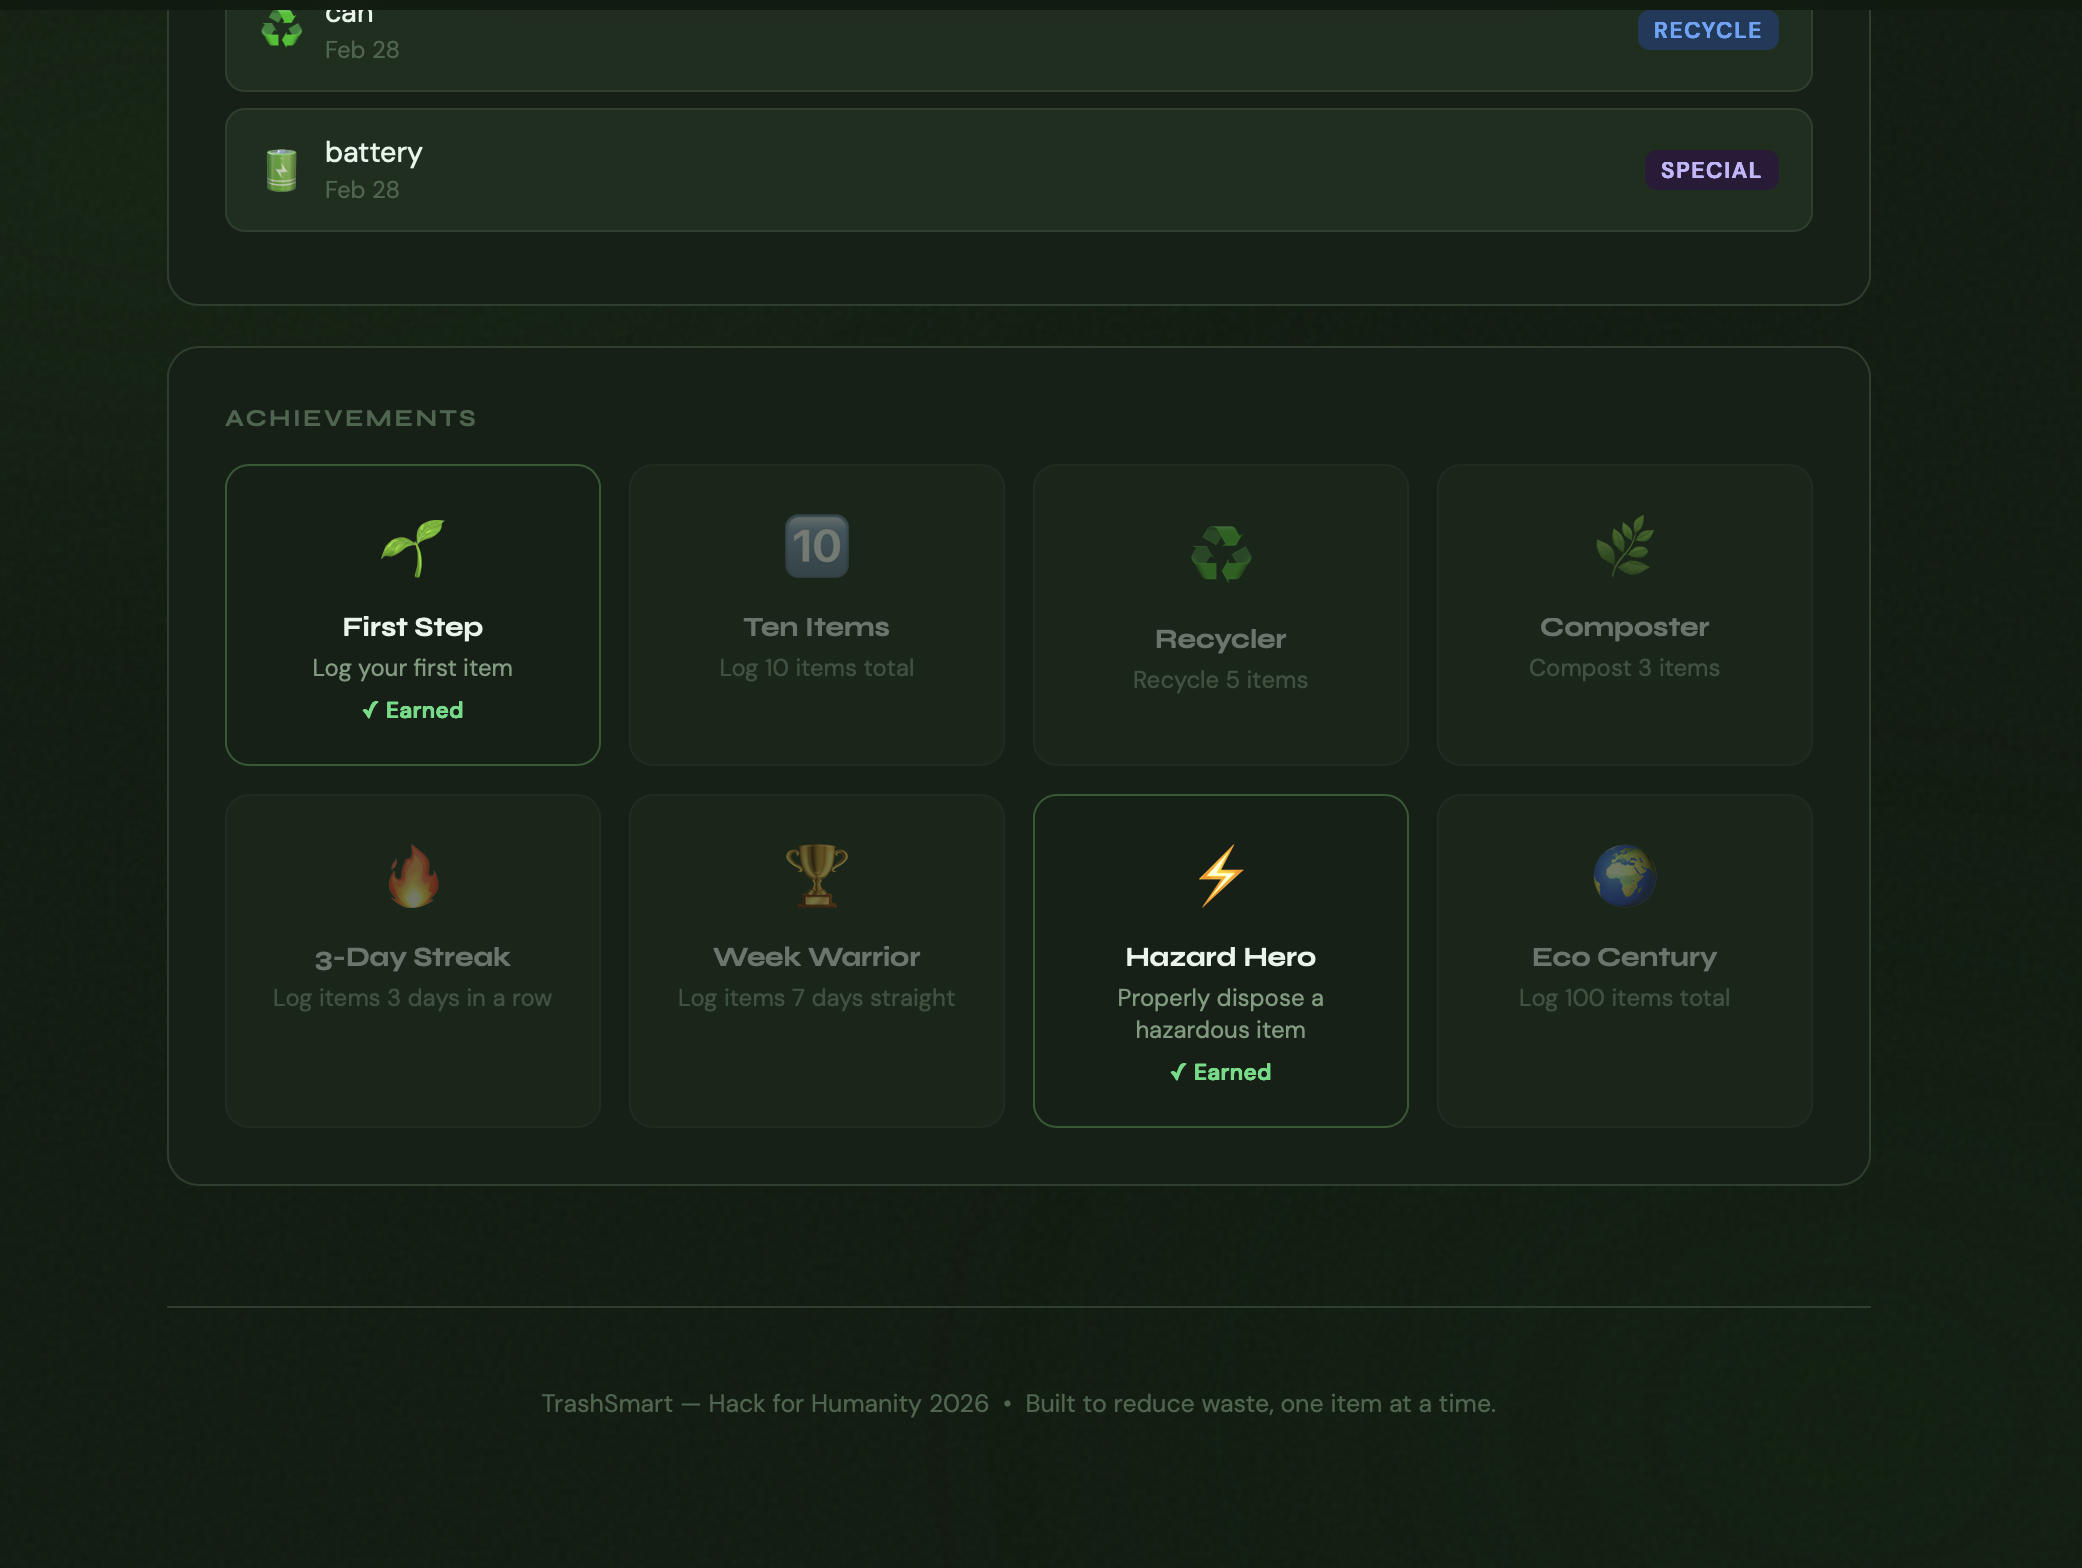This screenshot has width=2082, height=1568.
Task: Click the battery icon in log entry
Action: tap(282, 170)
